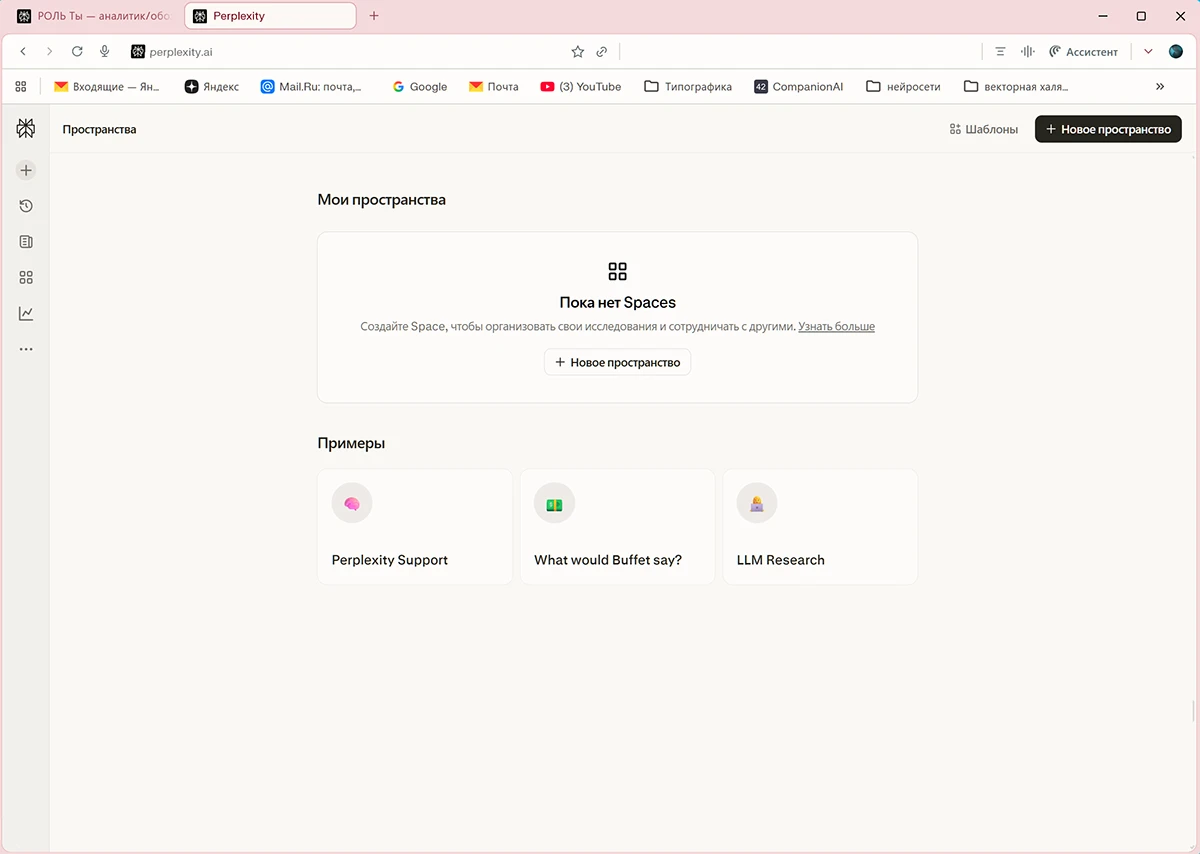Open sidebar More options ellipsis

coord(26,350)
